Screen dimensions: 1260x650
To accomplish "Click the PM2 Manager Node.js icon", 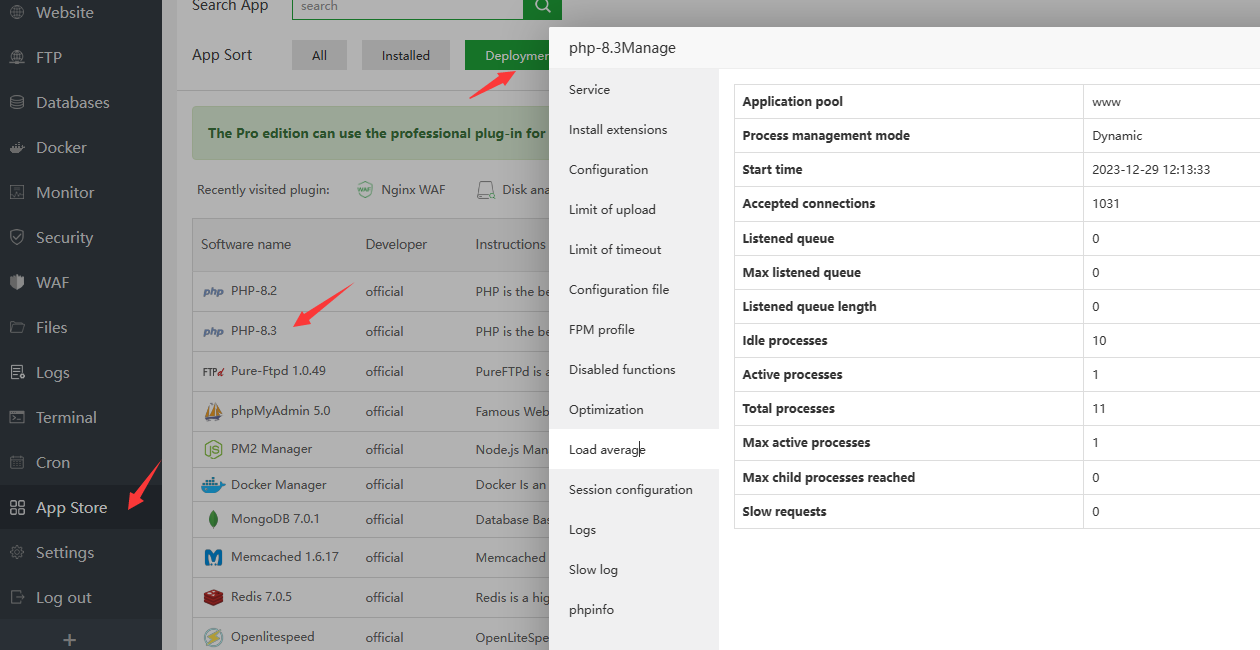I will point(213,450).
